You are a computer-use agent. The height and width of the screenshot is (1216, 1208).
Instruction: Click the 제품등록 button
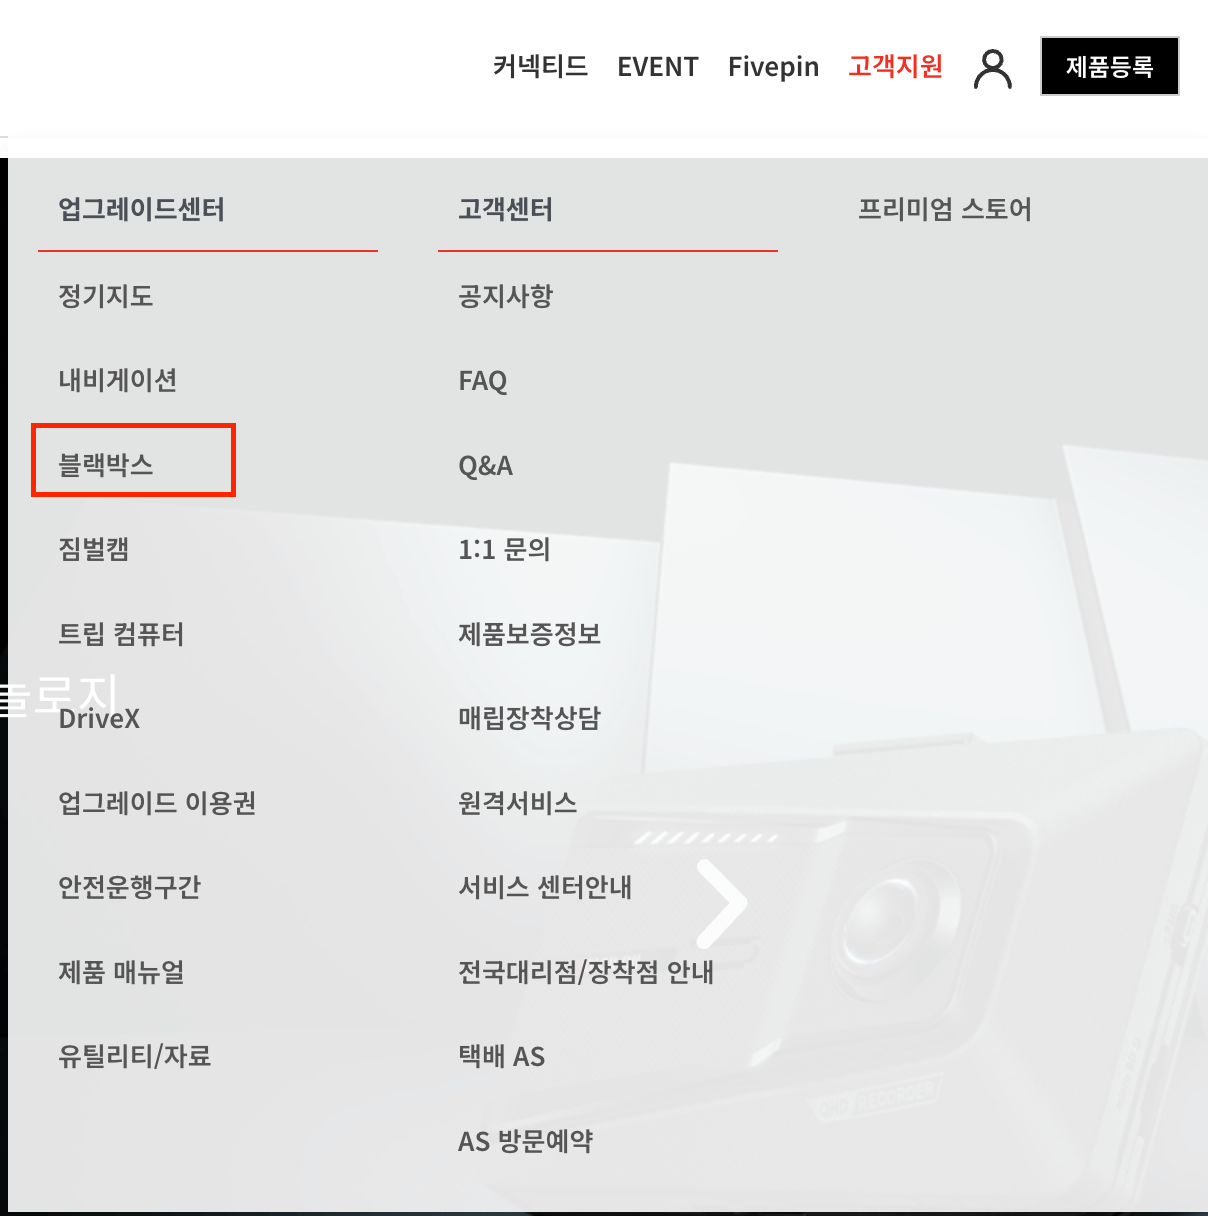point(1110,67)
